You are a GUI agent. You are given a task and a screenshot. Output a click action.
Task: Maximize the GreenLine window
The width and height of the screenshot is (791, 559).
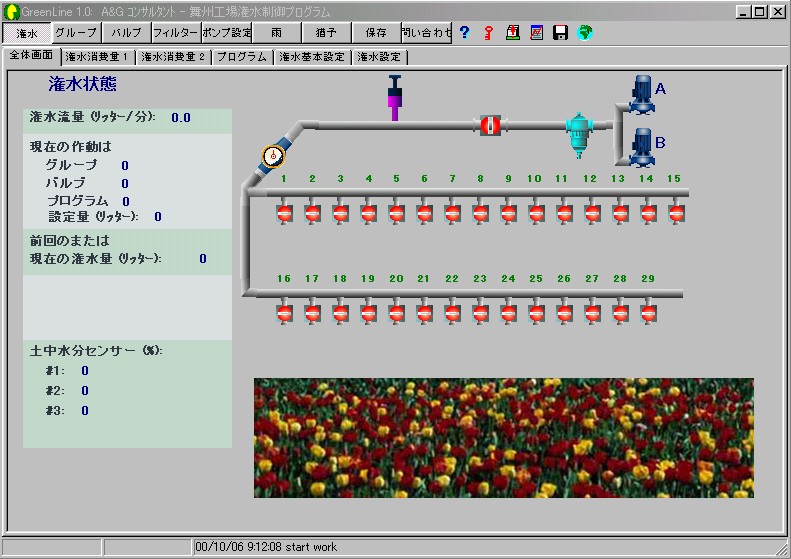[x=760, y=11]
